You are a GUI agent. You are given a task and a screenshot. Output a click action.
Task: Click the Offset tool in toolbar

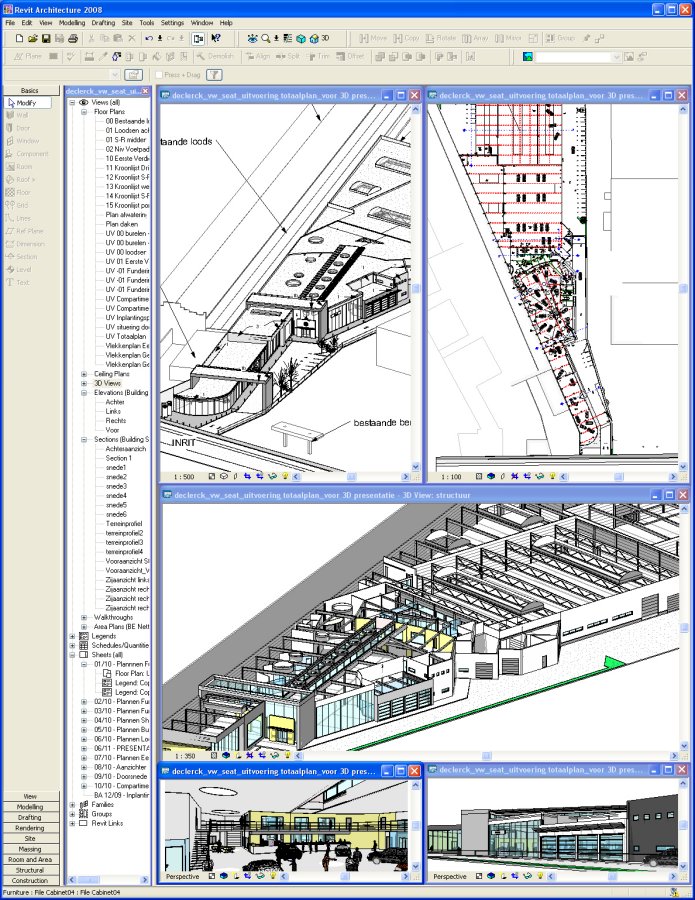pos(350,56)
